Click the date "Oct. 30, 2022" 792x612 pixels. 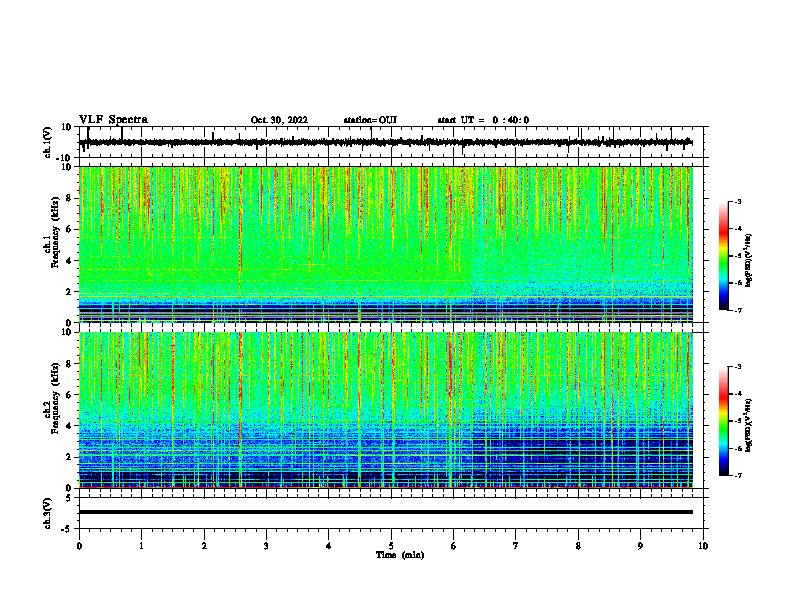[279, 120]
